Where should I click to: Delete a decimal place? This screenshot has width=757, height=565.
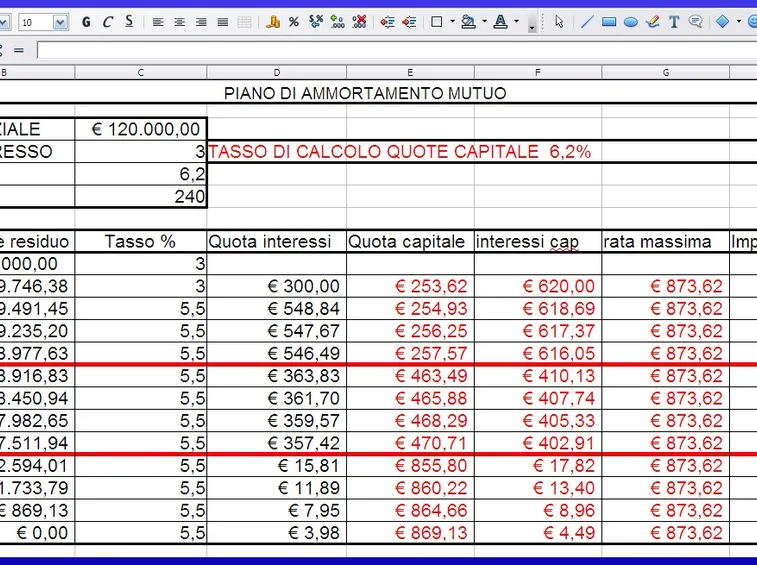359,22
